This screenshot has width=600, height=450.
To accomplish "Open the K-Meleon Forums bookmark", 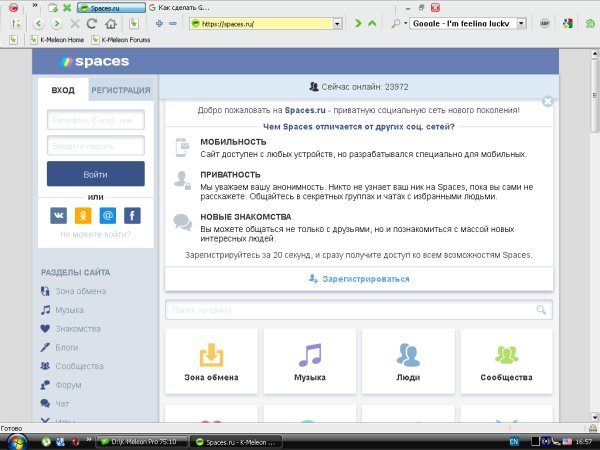I will [x=121, y=39].
